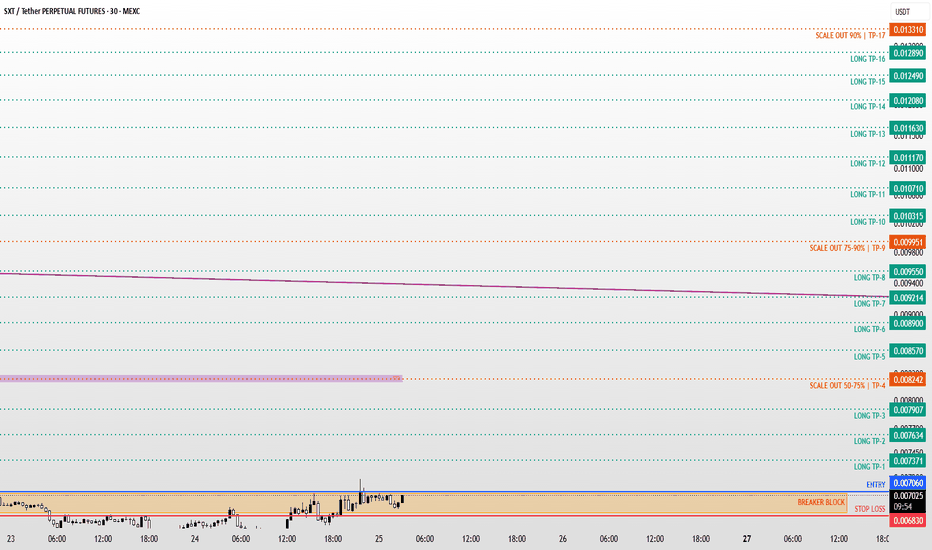This screenshot has height=550, width=932.
Task: Select the LONG TP-6 label
Action: point(870,329)
